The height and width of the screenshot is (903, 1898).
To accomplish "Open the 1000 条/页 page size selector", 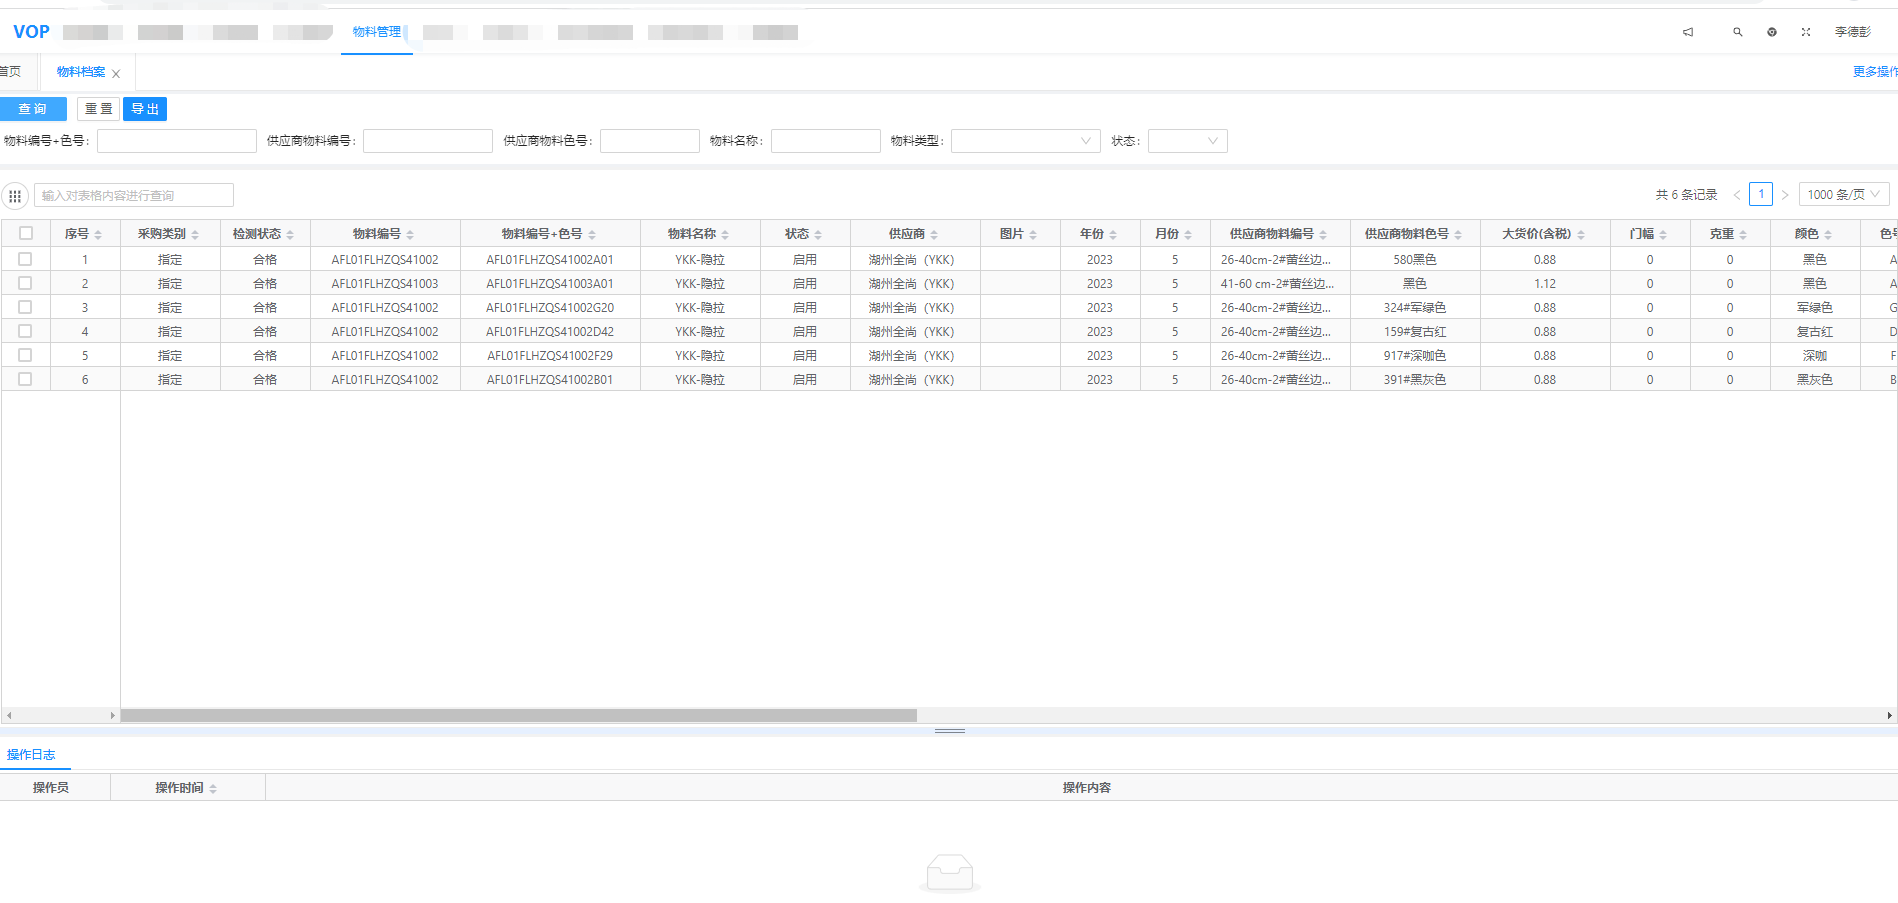I will [1843, 195].
